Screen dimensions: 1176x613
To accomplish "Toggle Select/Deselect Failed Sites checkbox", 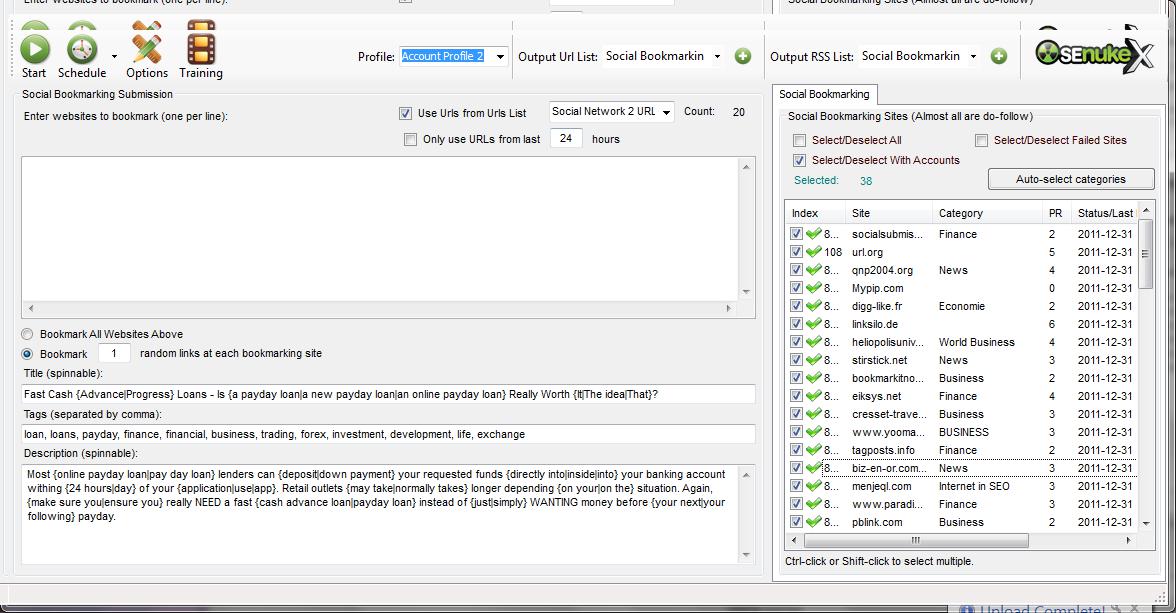I will (x=981, y=140).
